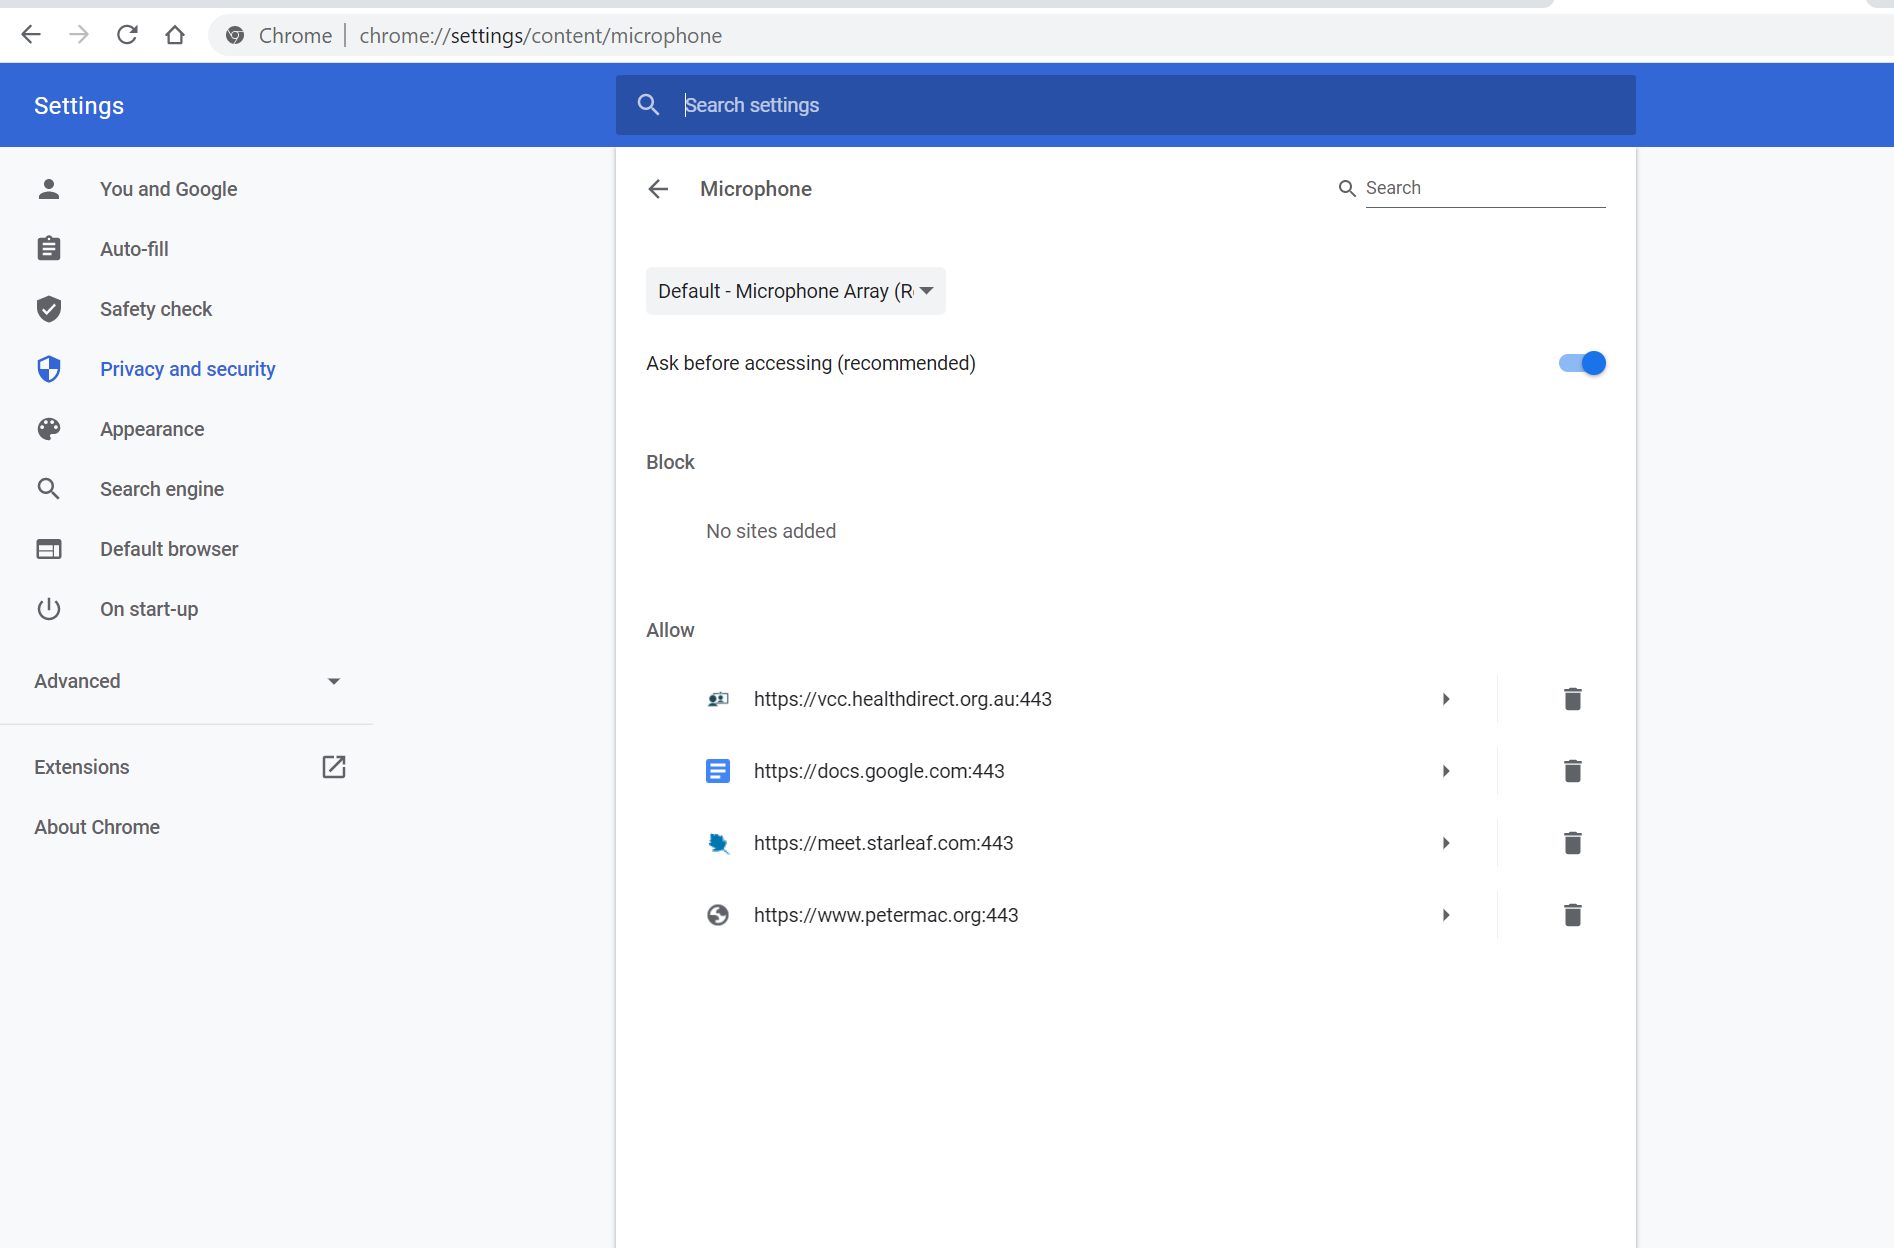The image size is (1894, 1248).
Task: Click the address bar URL
Action: click(540, 36)
